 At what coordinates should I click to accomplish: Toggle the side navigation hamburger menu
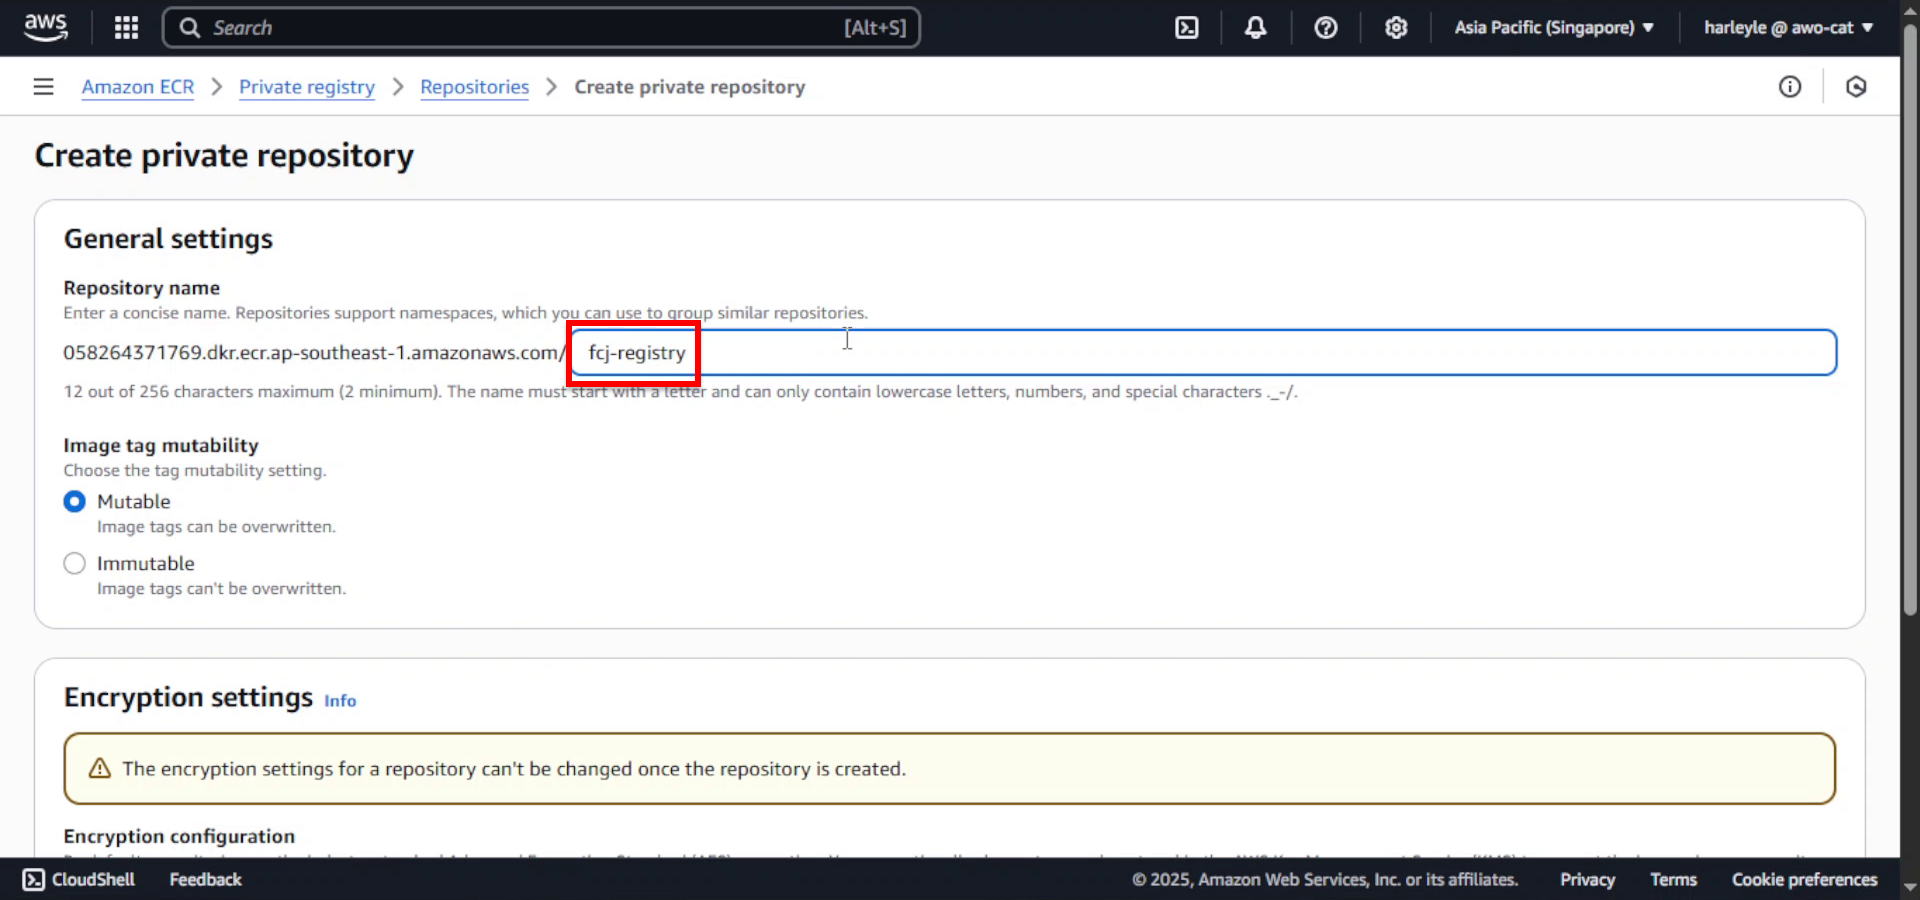pos(43,87)
